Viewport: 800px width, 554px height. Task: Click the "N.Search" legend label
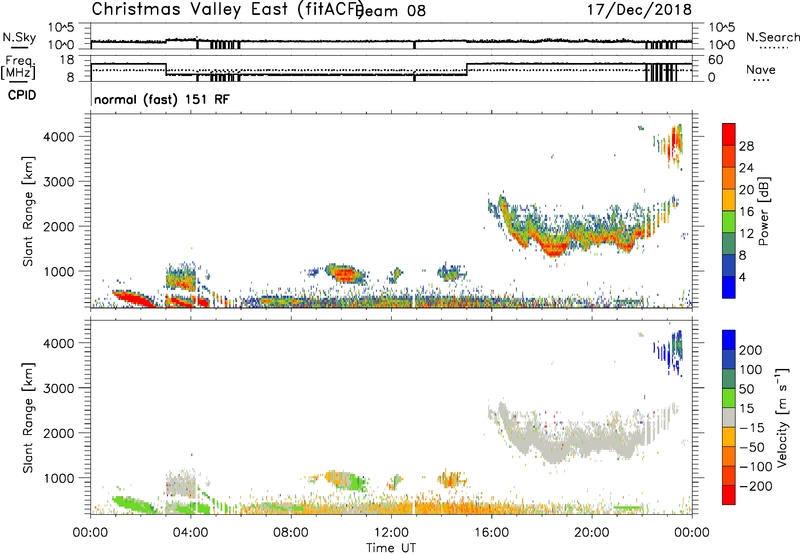(772, 37)
